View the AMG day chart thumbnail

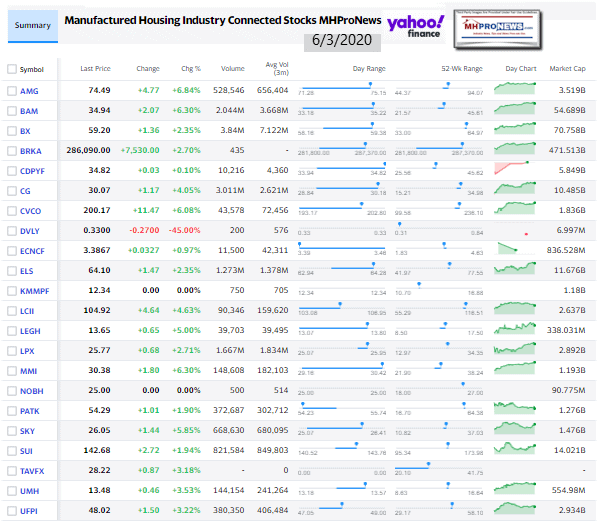pyautogui.click(x=515, y=88)
